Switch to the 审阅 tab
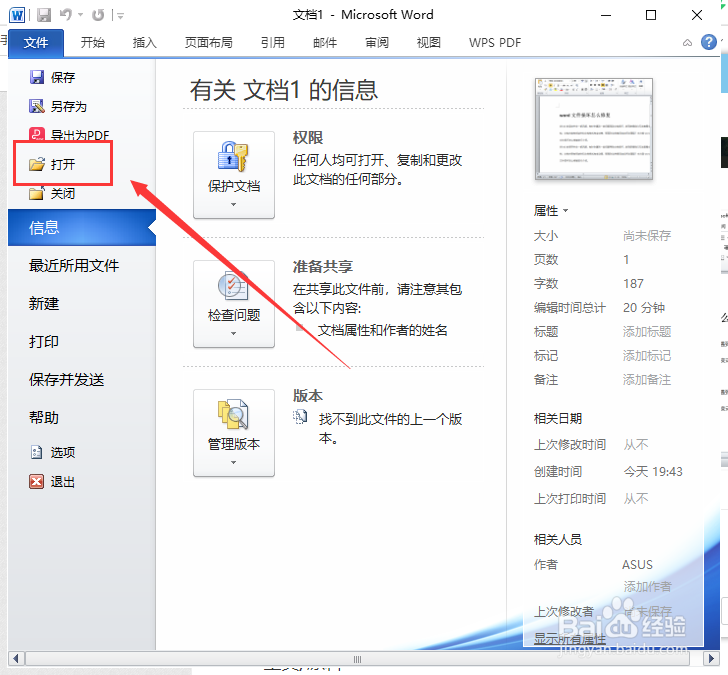Viewport: 728px width, 675px height. pyautogui.click(x=377, y=43)
